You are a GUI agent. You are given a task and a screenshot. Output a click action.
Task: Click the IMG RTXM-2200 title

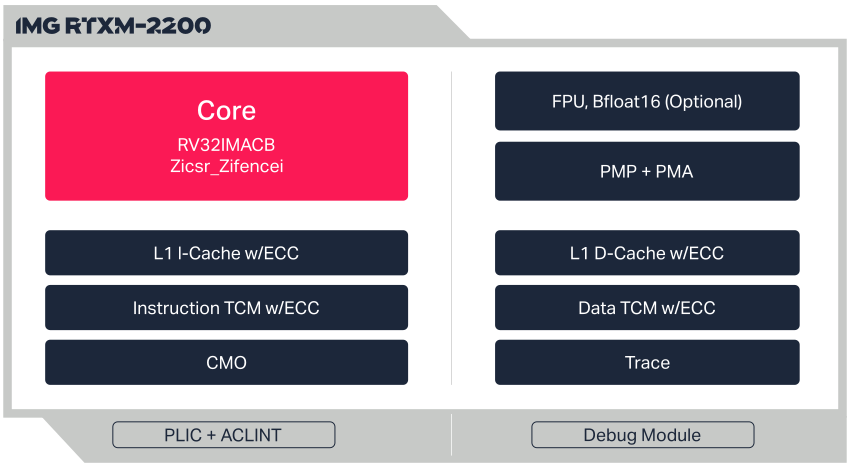point(113,27)
